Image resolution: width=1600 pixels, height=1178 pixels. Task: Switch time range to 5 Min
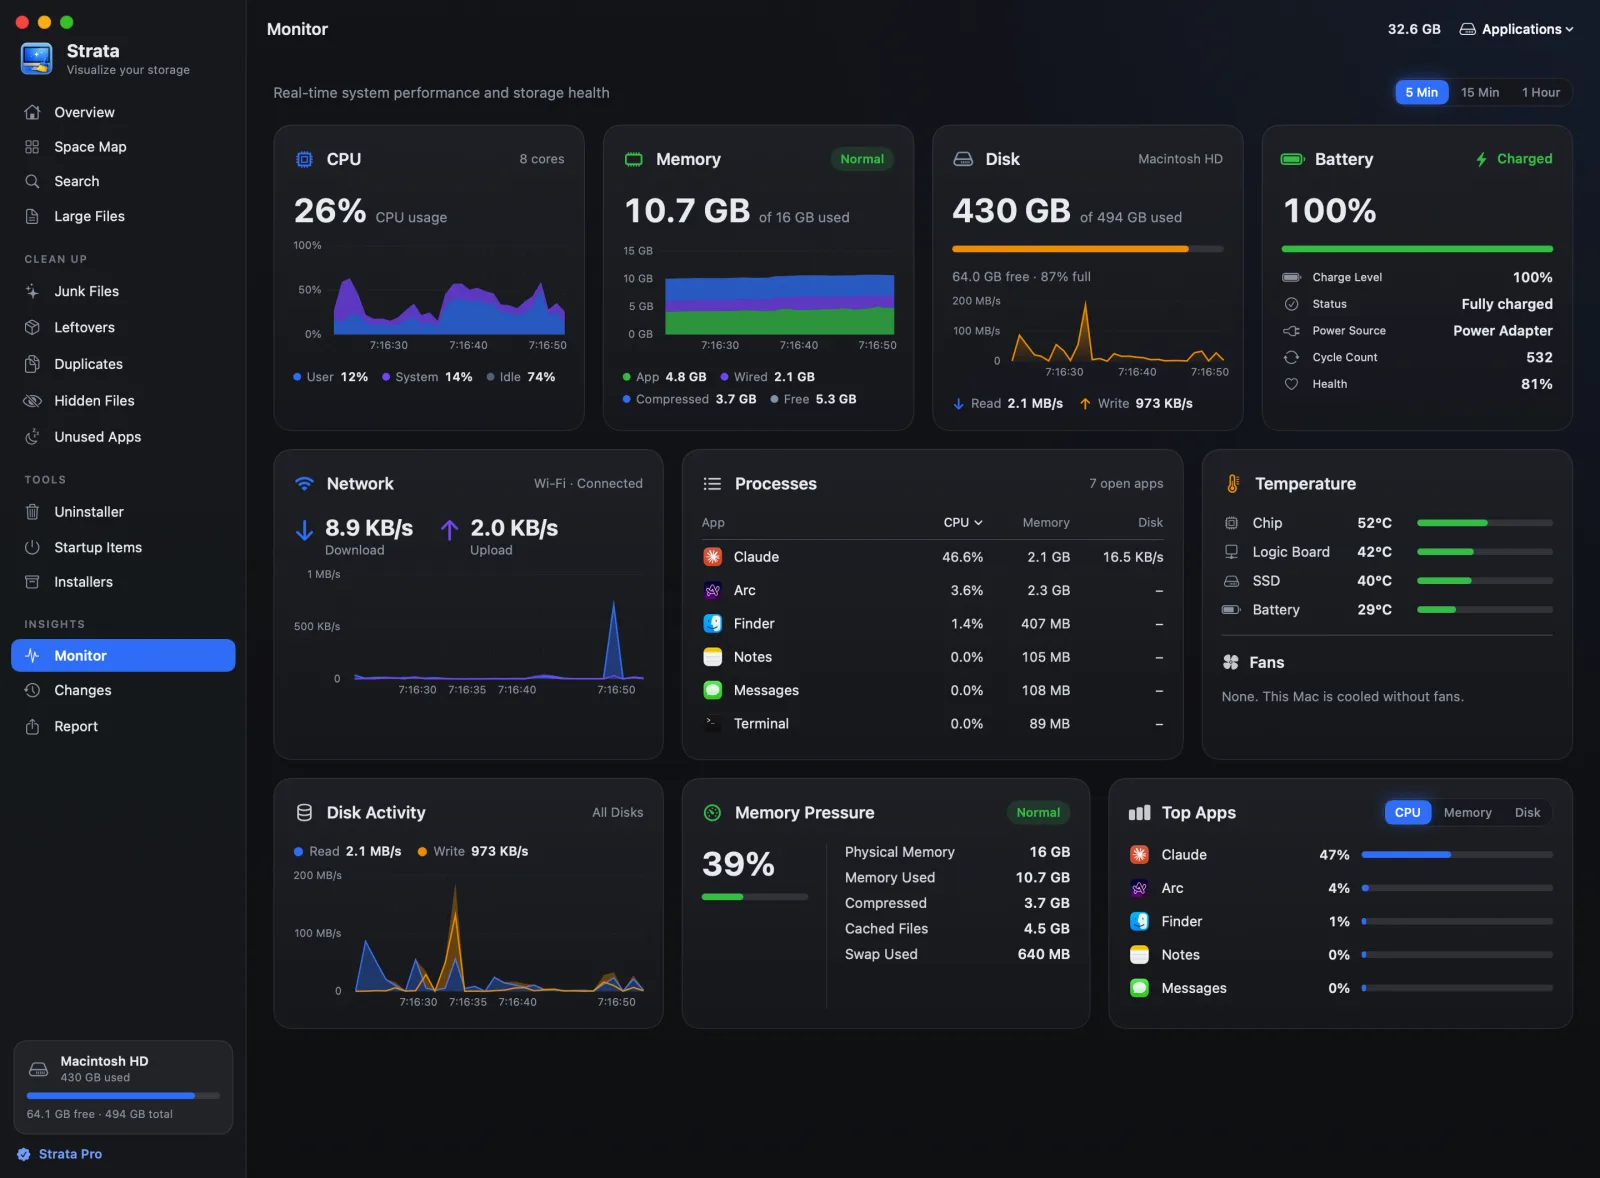[x=1421, y=92]
